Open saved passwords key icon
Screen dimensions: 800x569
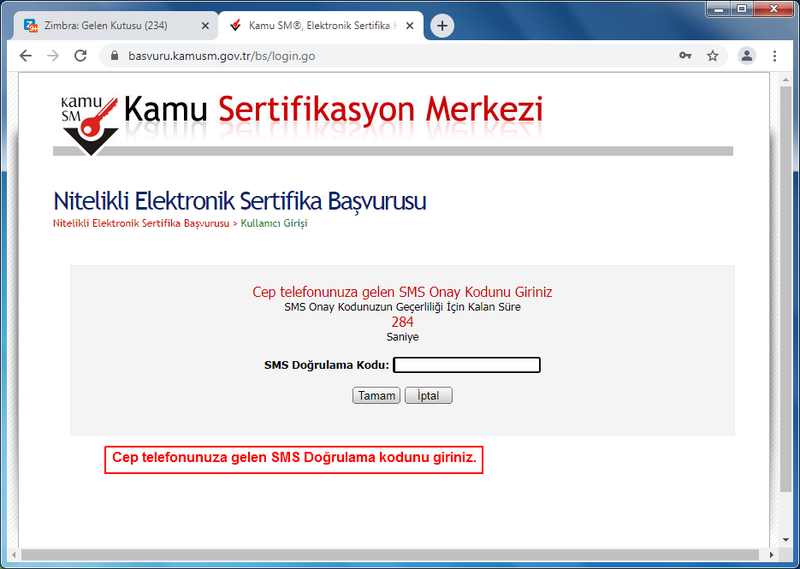tap(685, 56)
